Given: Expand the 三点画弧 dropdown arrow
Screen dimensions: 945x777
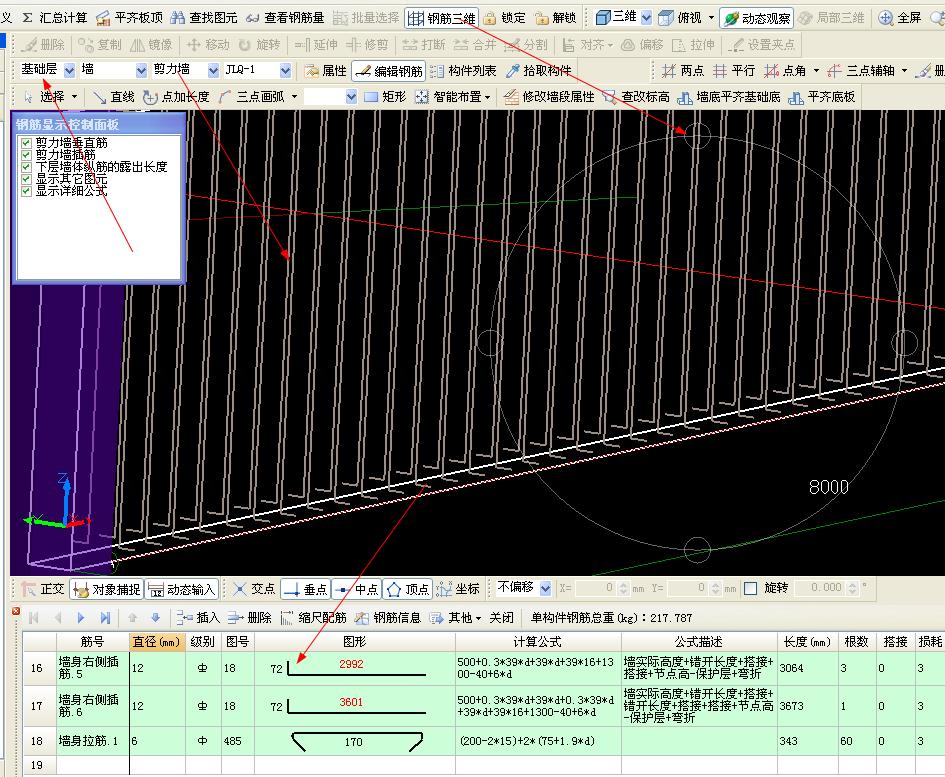Looking at the screenshot, I should pyautogui.click(x=295, y=97).
